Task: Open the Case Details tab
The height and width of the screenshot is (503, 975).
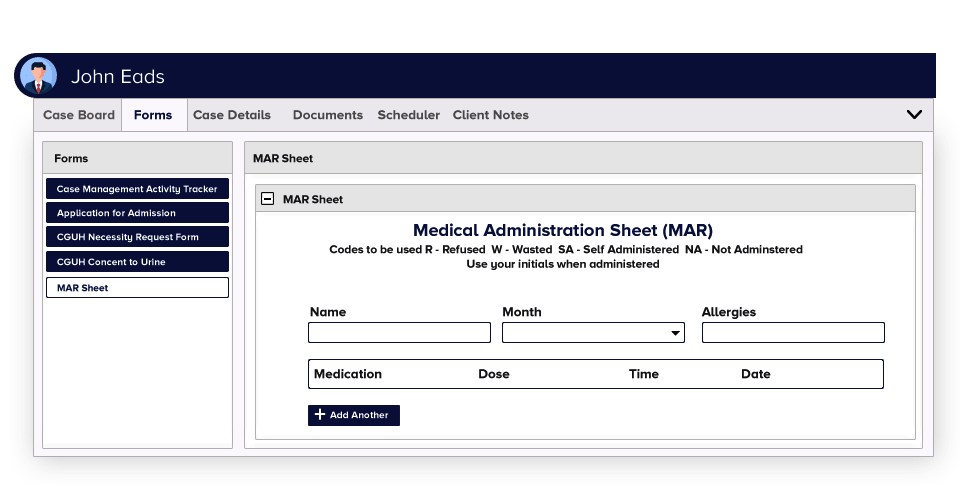Action: [232, 115]
